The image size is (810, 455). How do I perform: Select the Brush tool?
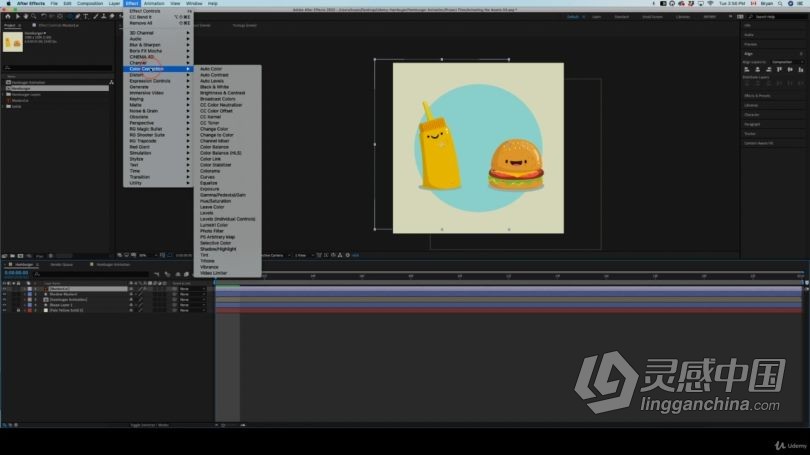(x=96, y=17)
